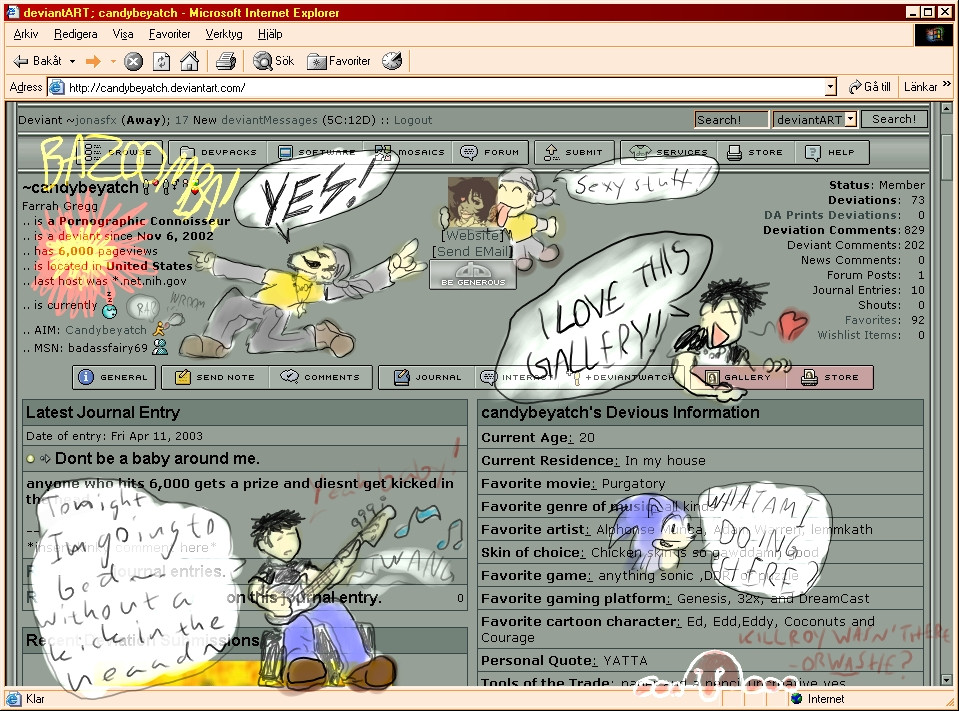The width and height of the screenshot is (959, 711).
Task: Expand the address bar dropdown
Action: pyautogui.click(x=830, y=87)
